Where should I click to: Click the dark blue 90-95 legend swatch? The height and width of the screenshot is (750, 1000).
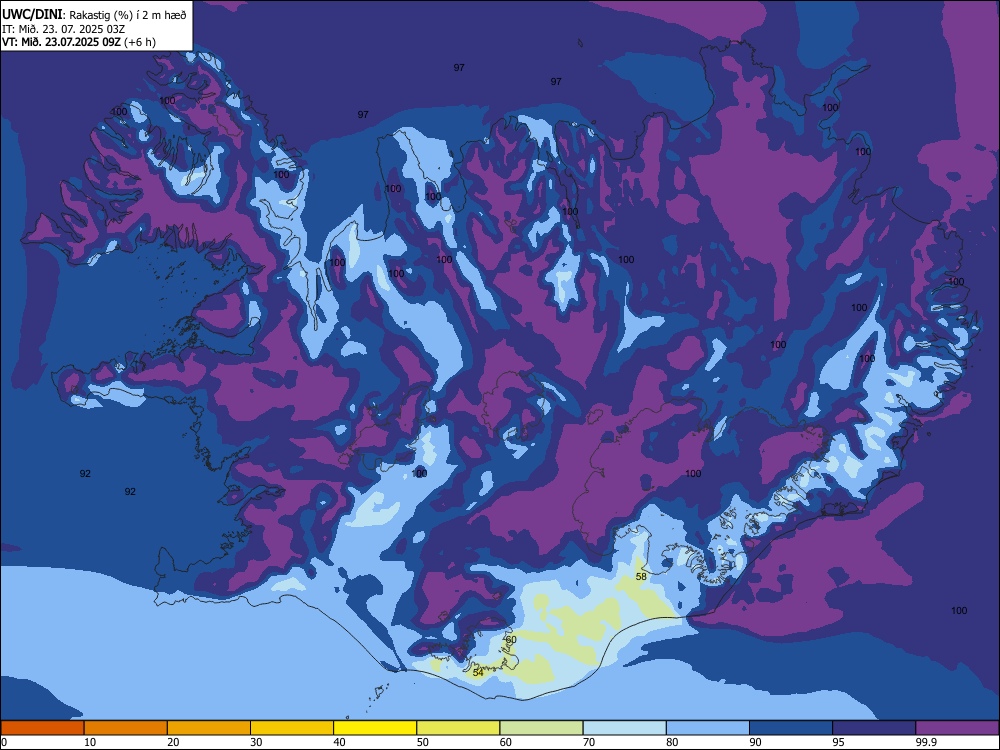pos(791,728)
